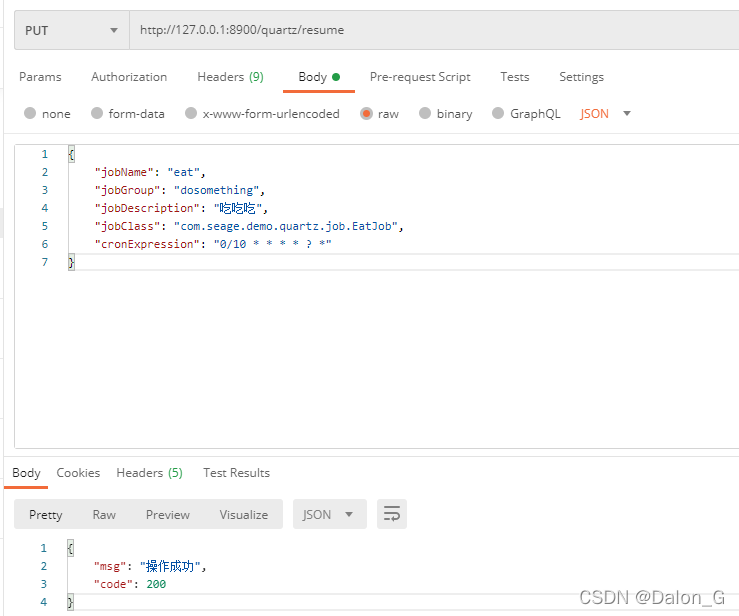The width and height of the screenshot is (739, 616).
Task: Expand the orange JSON body type dropdown
Action: (x=605, y=114)
